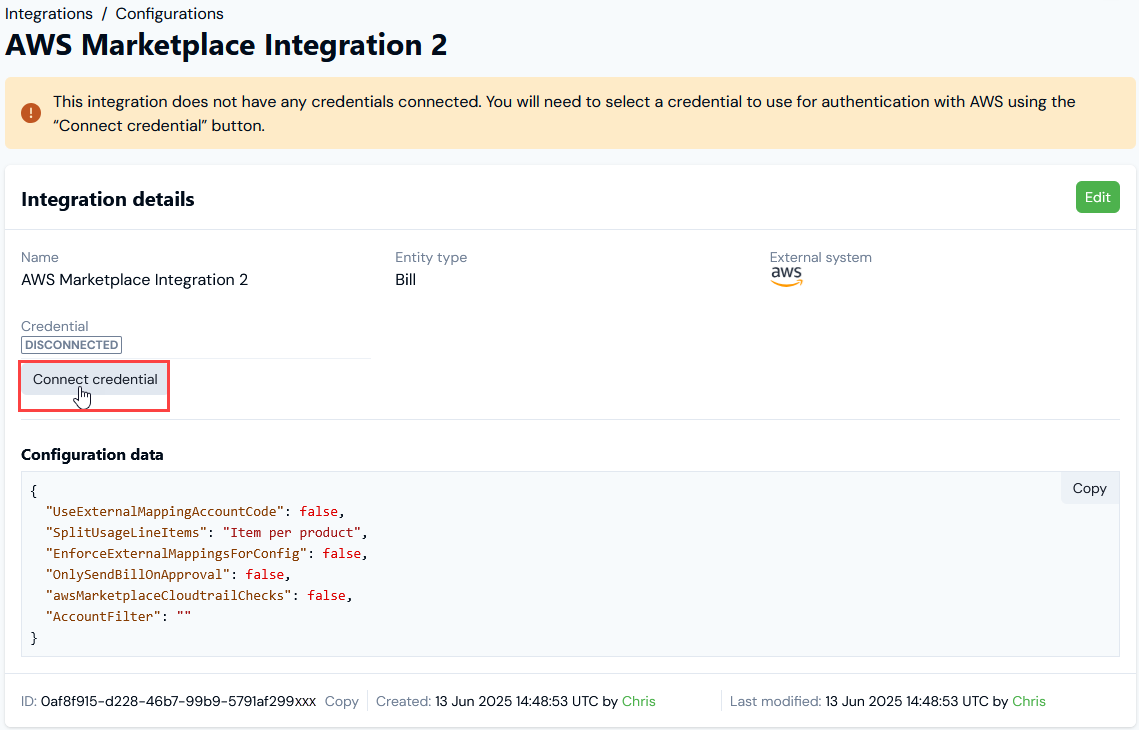The height and width of the screenshot is (730, 1139).
Task: Open Chris's profile next to Last modified
Action: point(1028,701)
